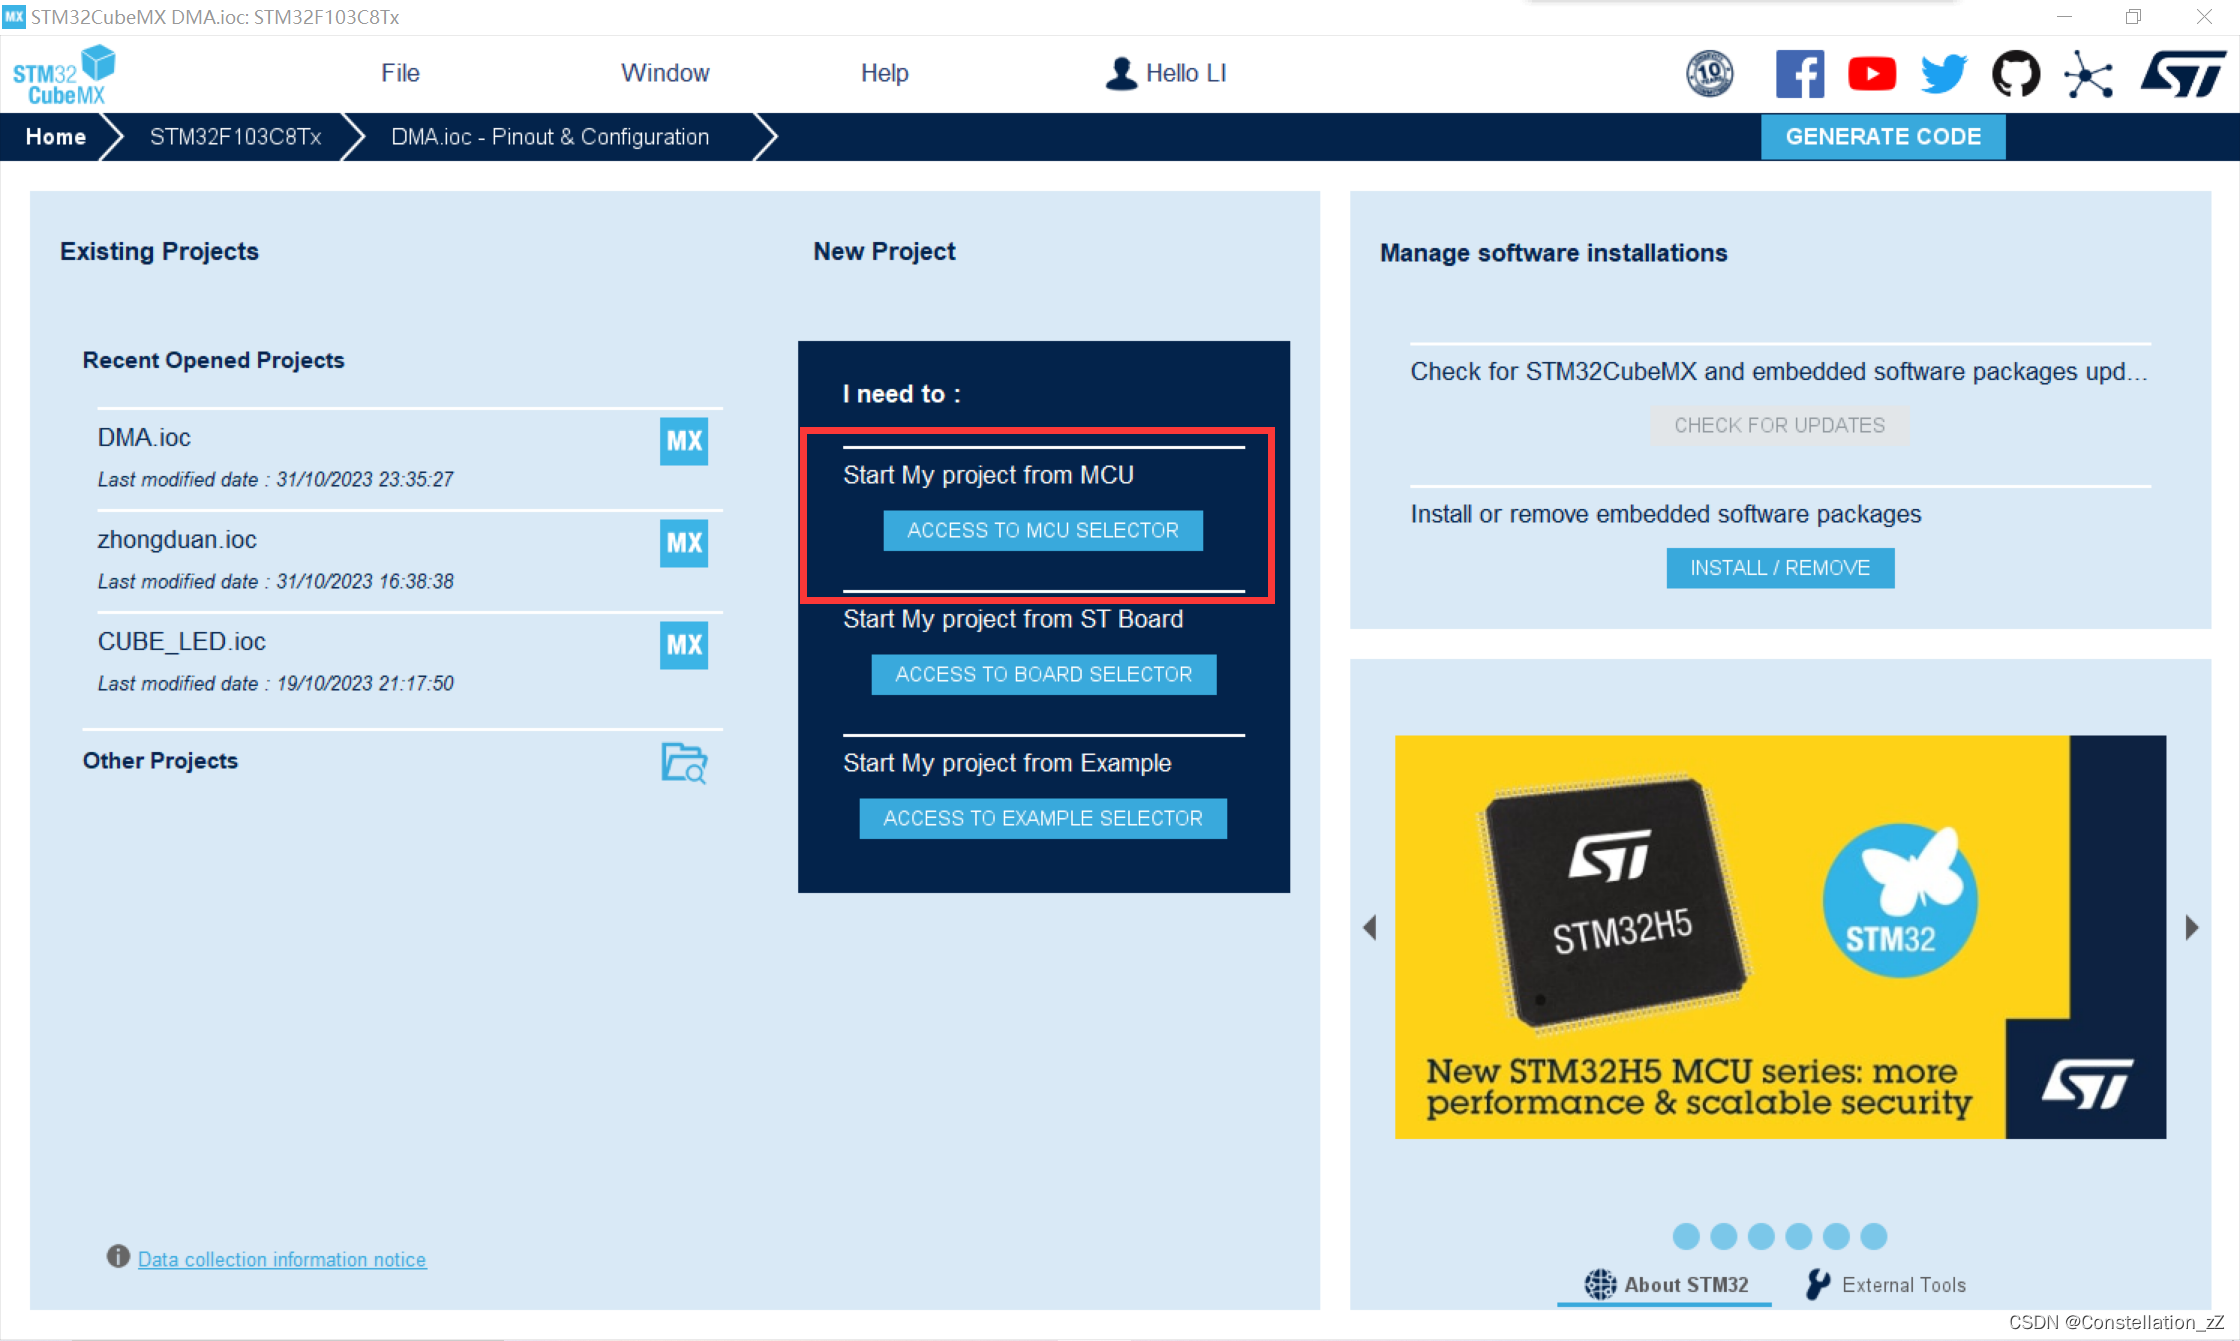The height and width of the screenshot is (1341, 2240).
Task: Click the Other Projects label
Action: click(x=160, y=761)
